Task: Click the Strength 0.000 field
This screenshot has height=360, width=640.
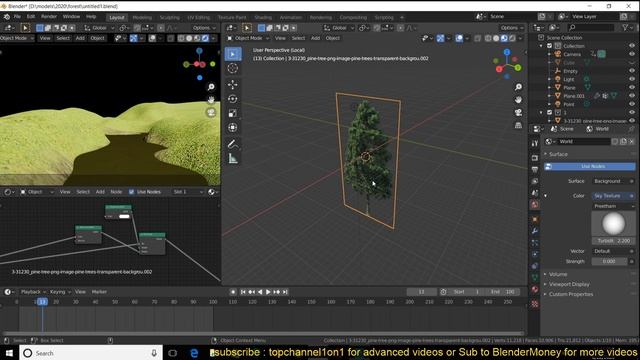Action: tap(609, 261)
